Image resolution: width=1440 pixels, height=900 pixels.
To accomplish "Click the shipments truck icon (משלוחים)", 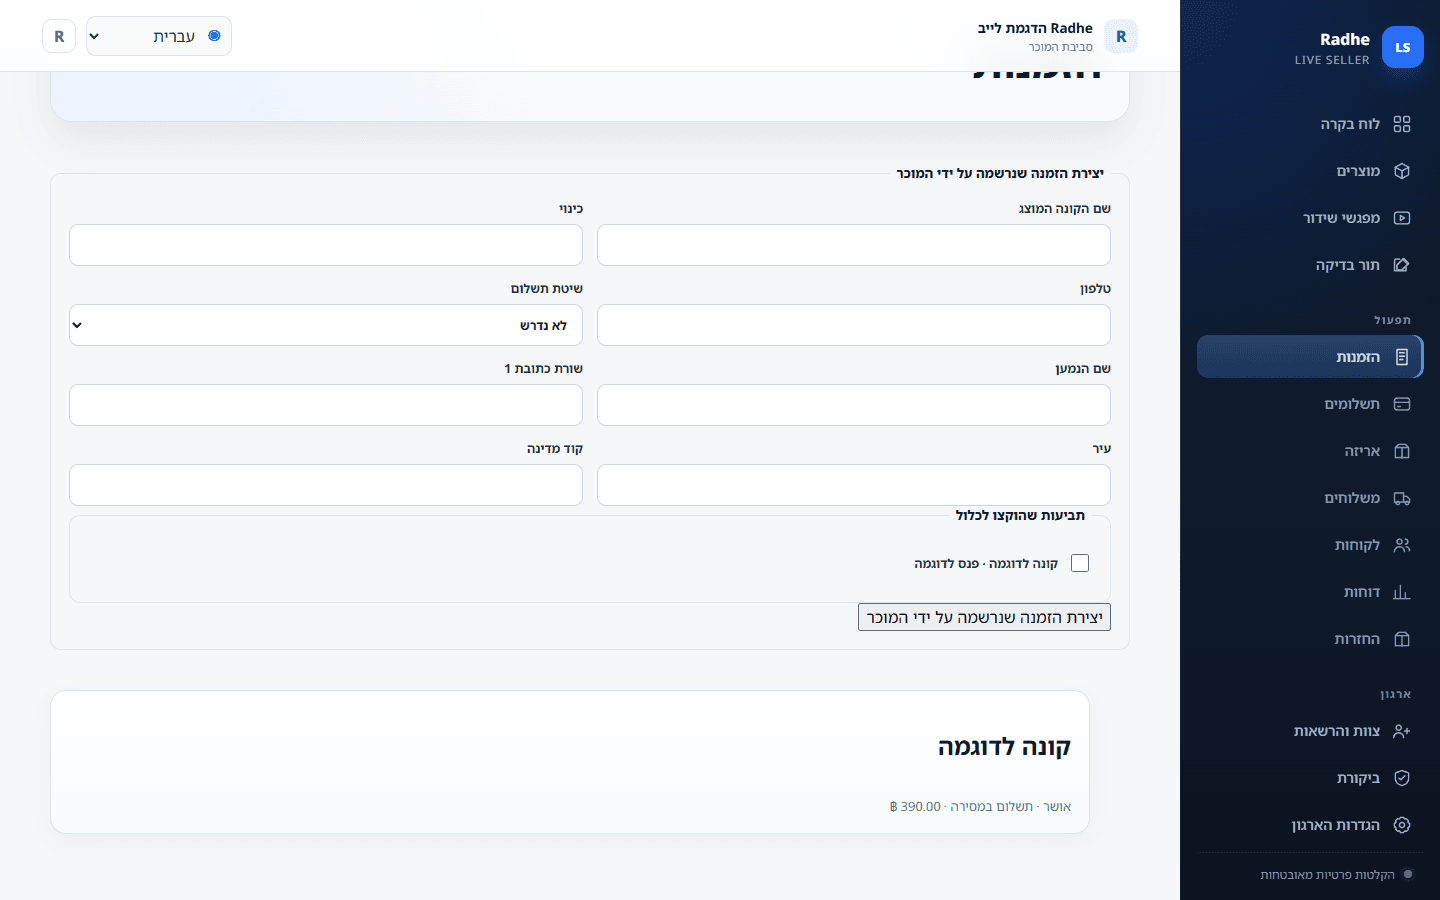I will coord(1402,498).
